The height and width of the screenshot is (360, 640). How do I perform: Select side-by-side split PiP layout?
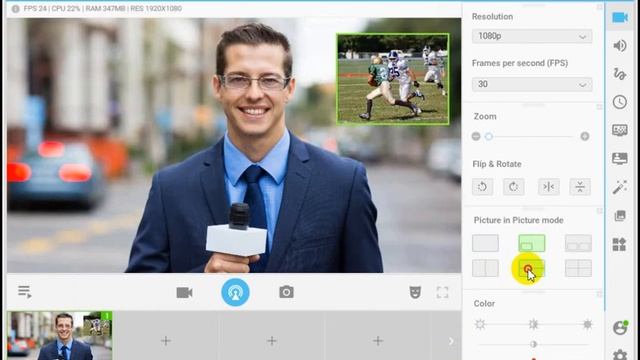click(x=485, y=268)
